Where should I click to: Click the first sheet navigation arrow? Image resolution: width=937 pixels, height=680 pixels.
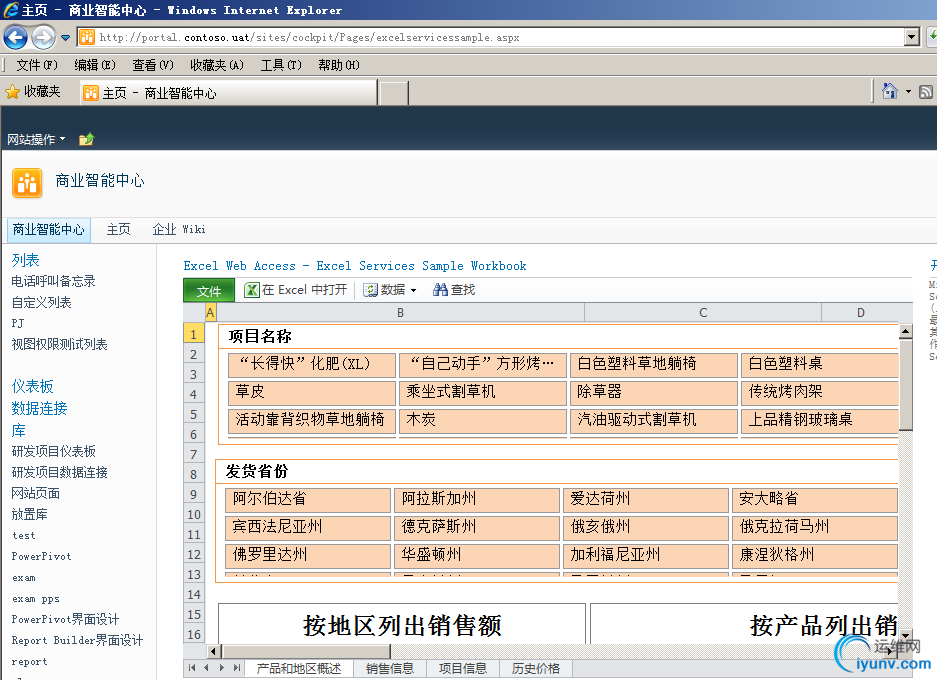click(192, 668)
